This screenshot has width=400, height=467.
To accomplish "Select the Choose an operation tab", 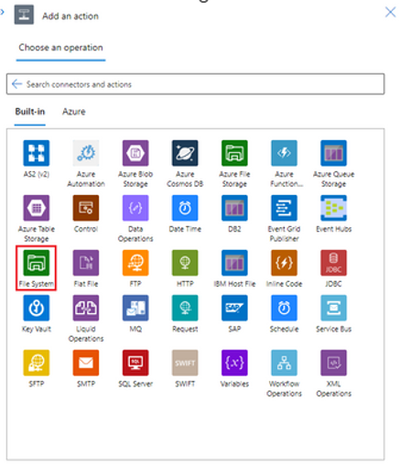I will tap(61, 48).
